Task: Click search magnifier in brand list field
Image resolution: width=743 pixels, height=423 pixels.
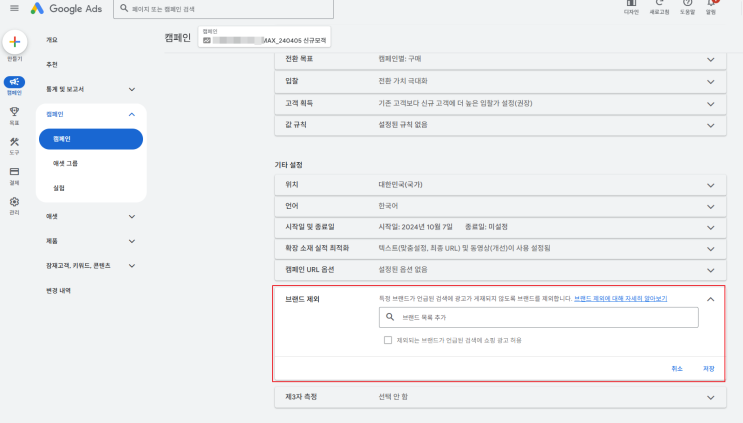Action: pos(390,317)
